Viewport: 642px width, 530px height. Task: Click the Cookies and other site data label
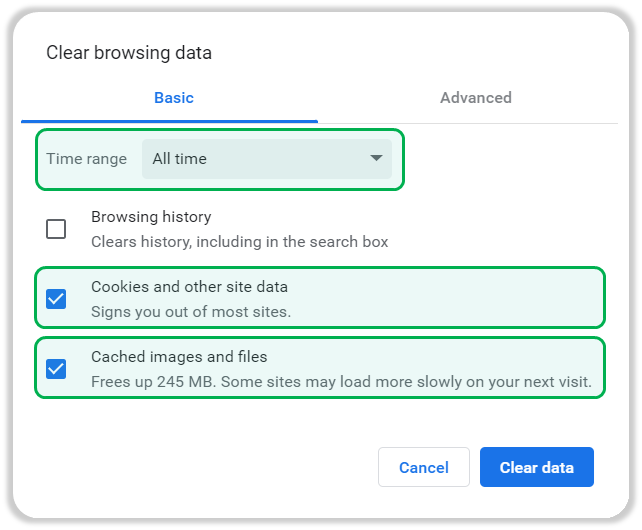pyautogui.click(x=189, y=287)
